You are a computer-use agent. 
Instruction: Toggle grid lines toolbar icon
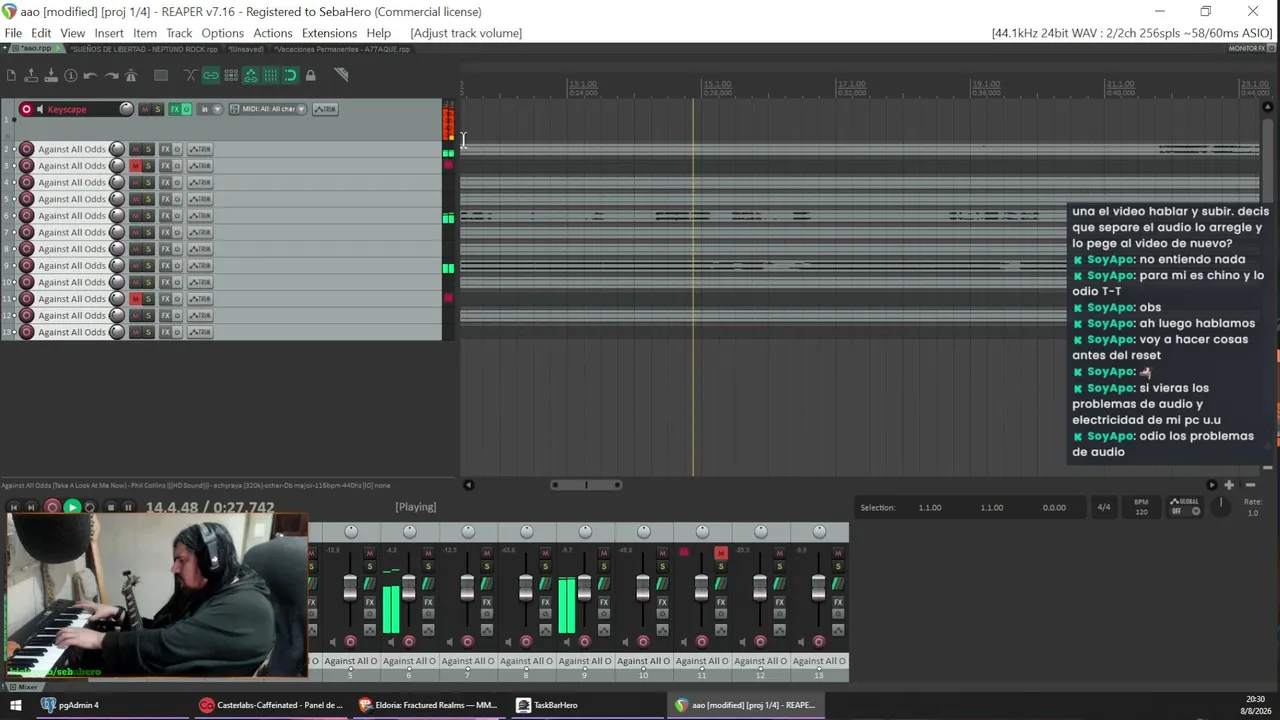point(271,76)
